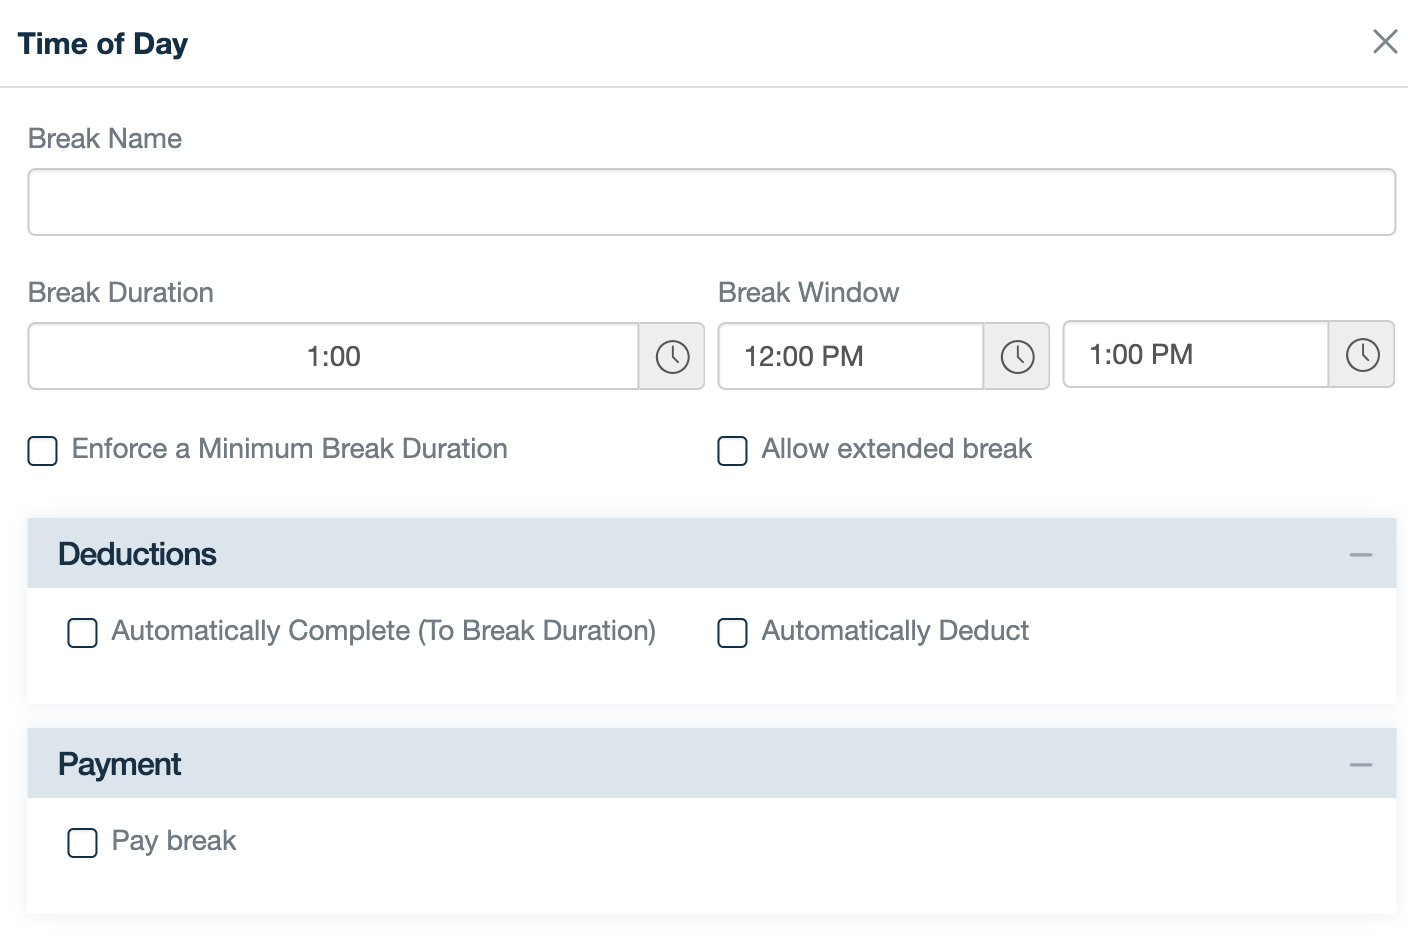1408x942 pixels.
Task: Close the Time of Day dialog
Action: (x=1385, y=42)
